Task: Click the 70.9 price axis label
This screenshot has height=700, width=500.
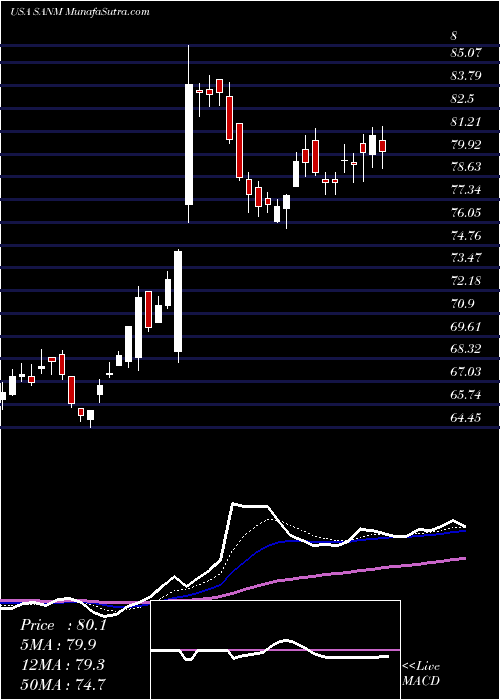Action: pyautogui.click(x=463, y=304)
